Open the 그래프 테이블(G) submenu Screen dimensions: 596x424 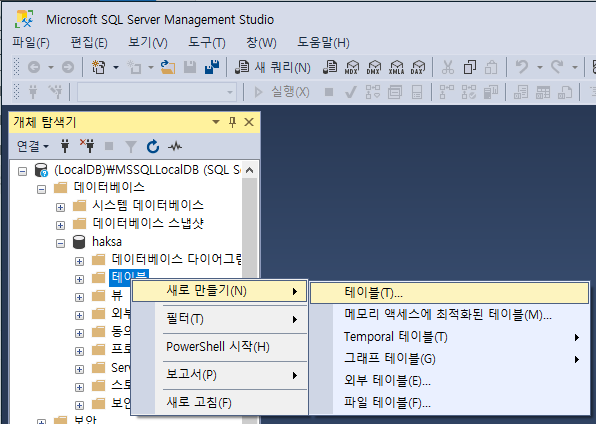450,359
